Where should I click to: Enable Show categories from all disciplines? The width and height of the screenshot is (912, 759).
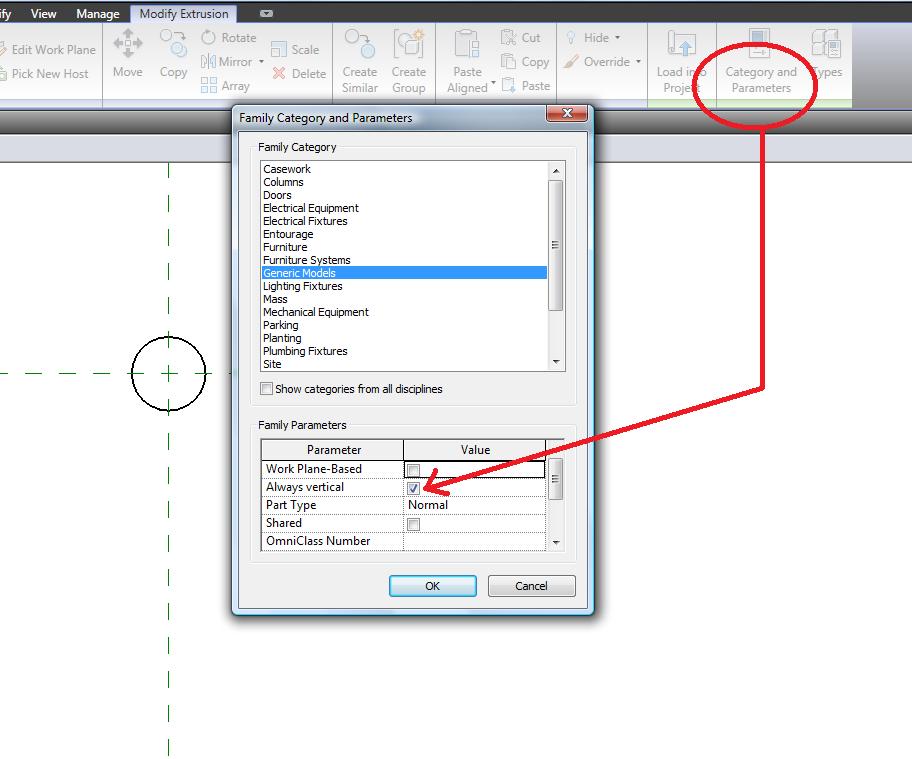(266, 389)
